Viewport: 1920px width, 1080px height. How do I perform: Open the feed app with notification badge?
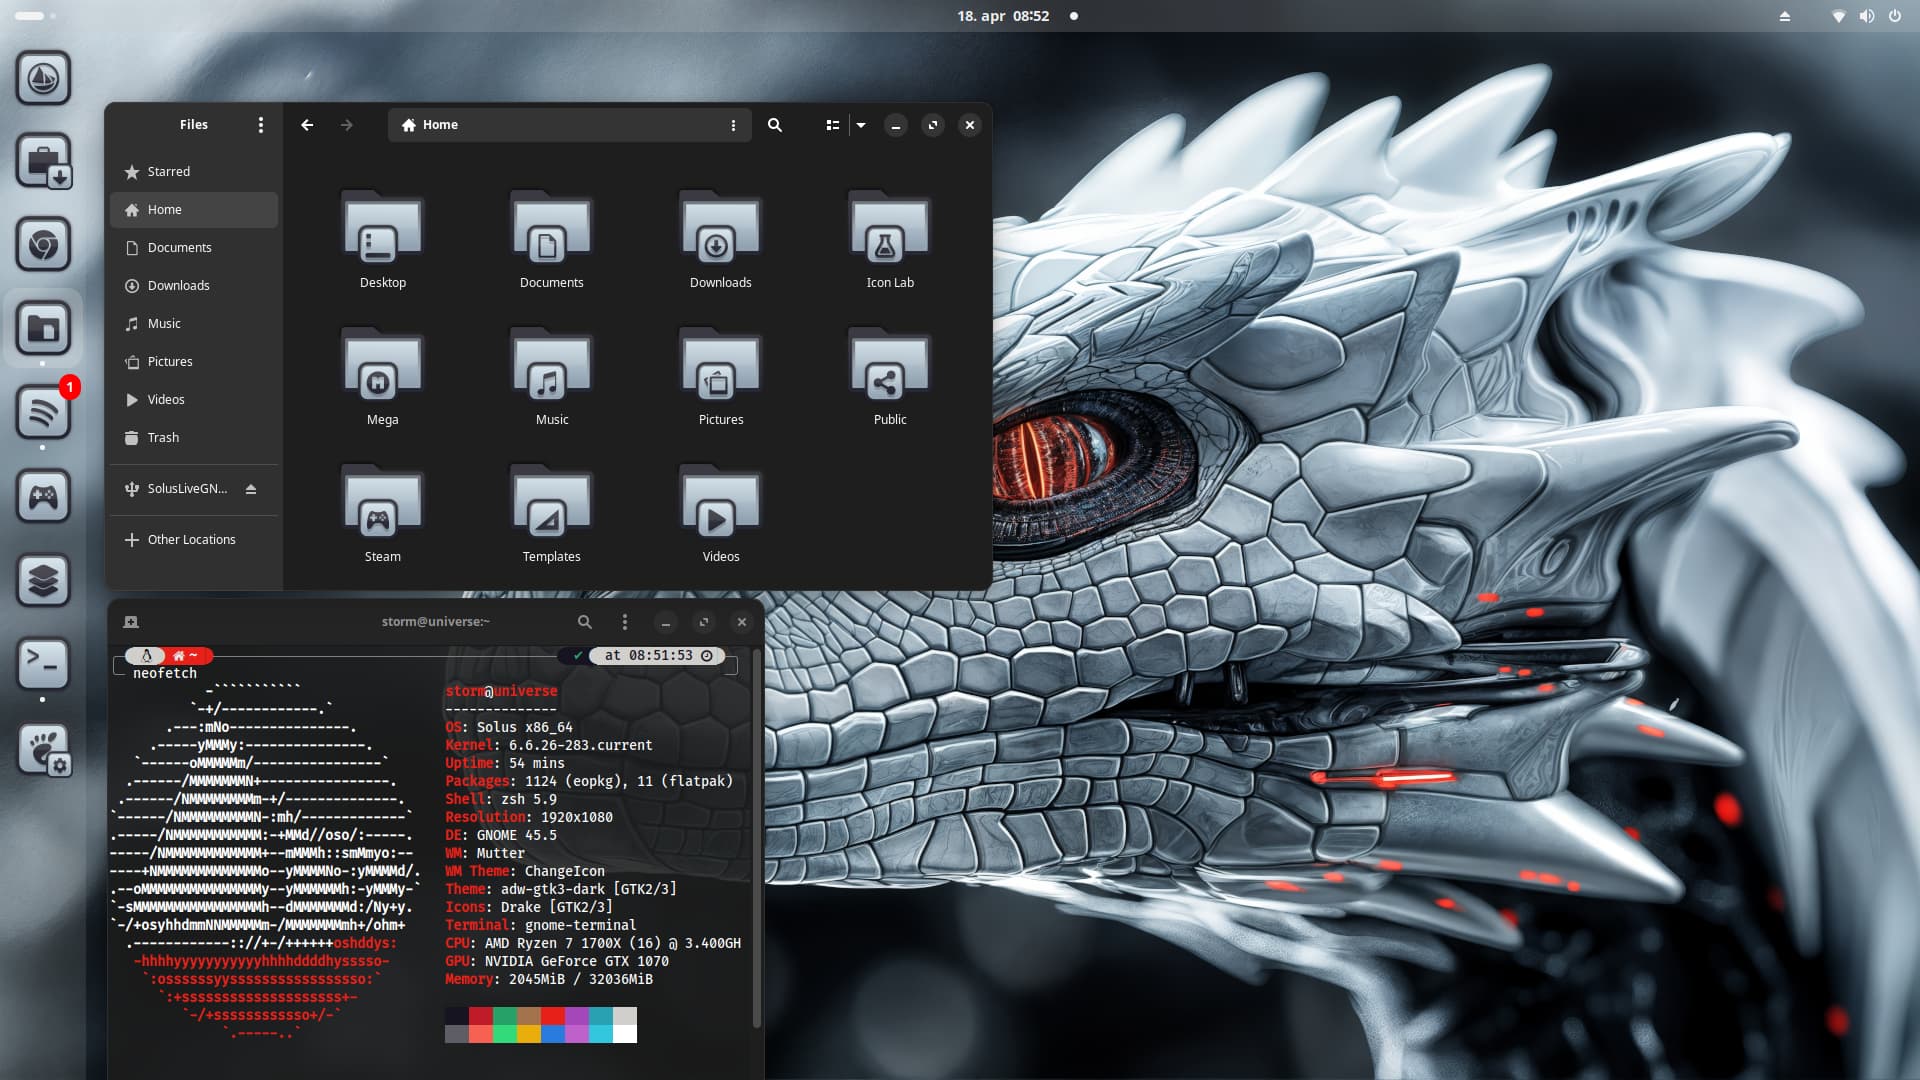(43, 412)
